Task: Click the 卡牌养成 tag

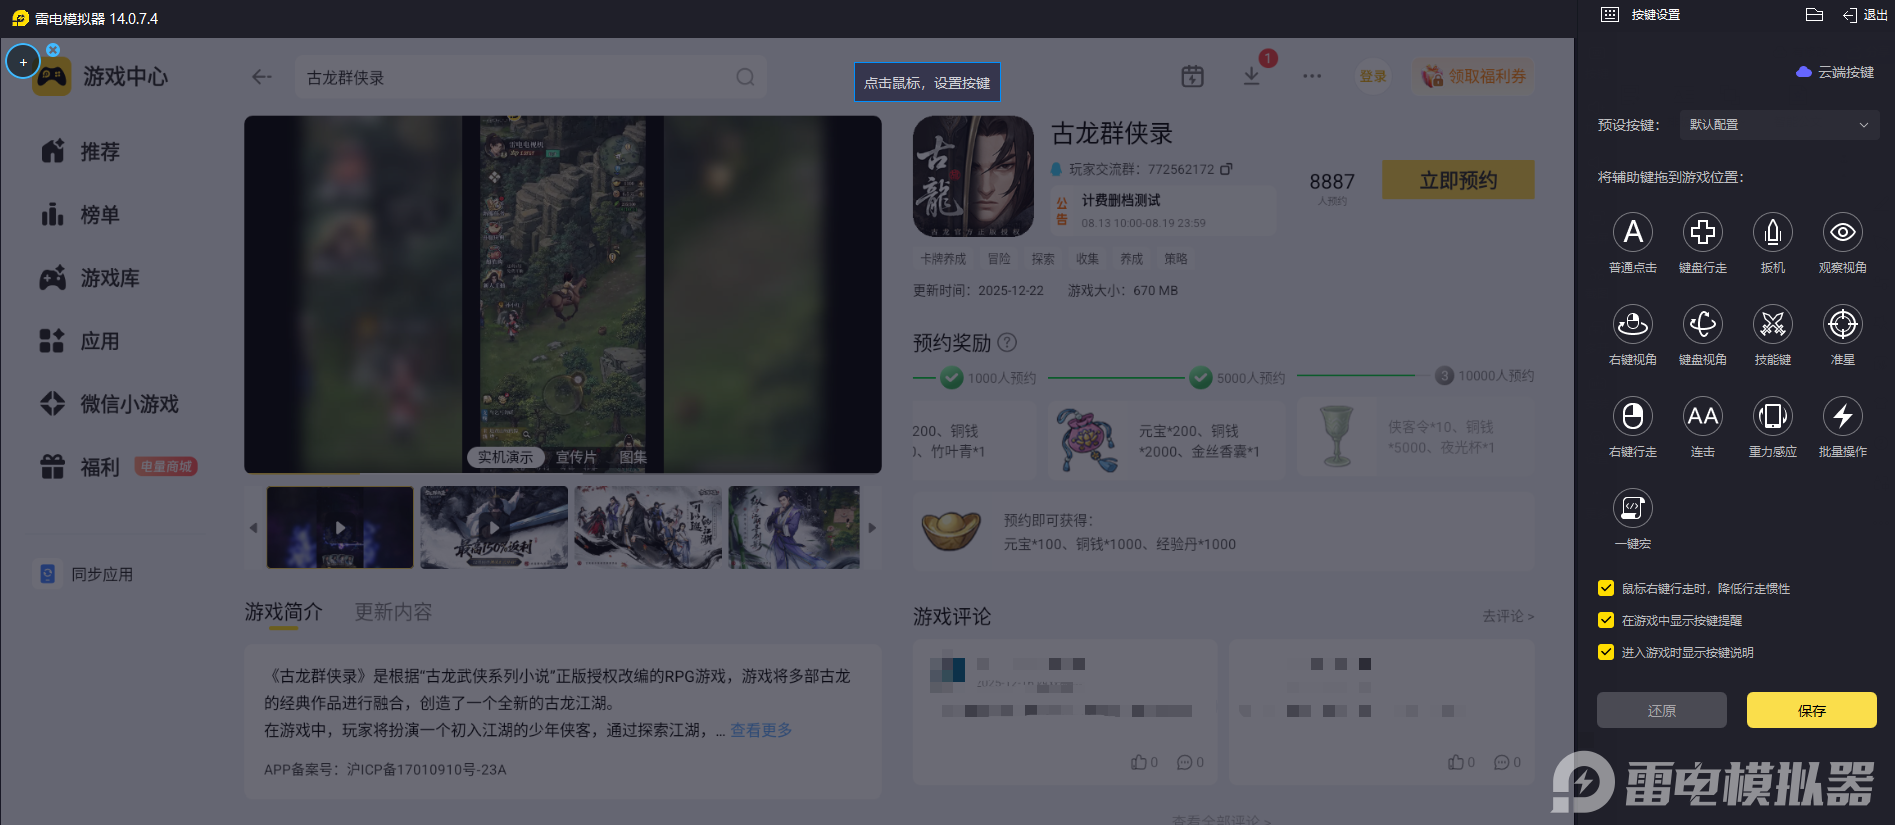Action: (943, 259)
